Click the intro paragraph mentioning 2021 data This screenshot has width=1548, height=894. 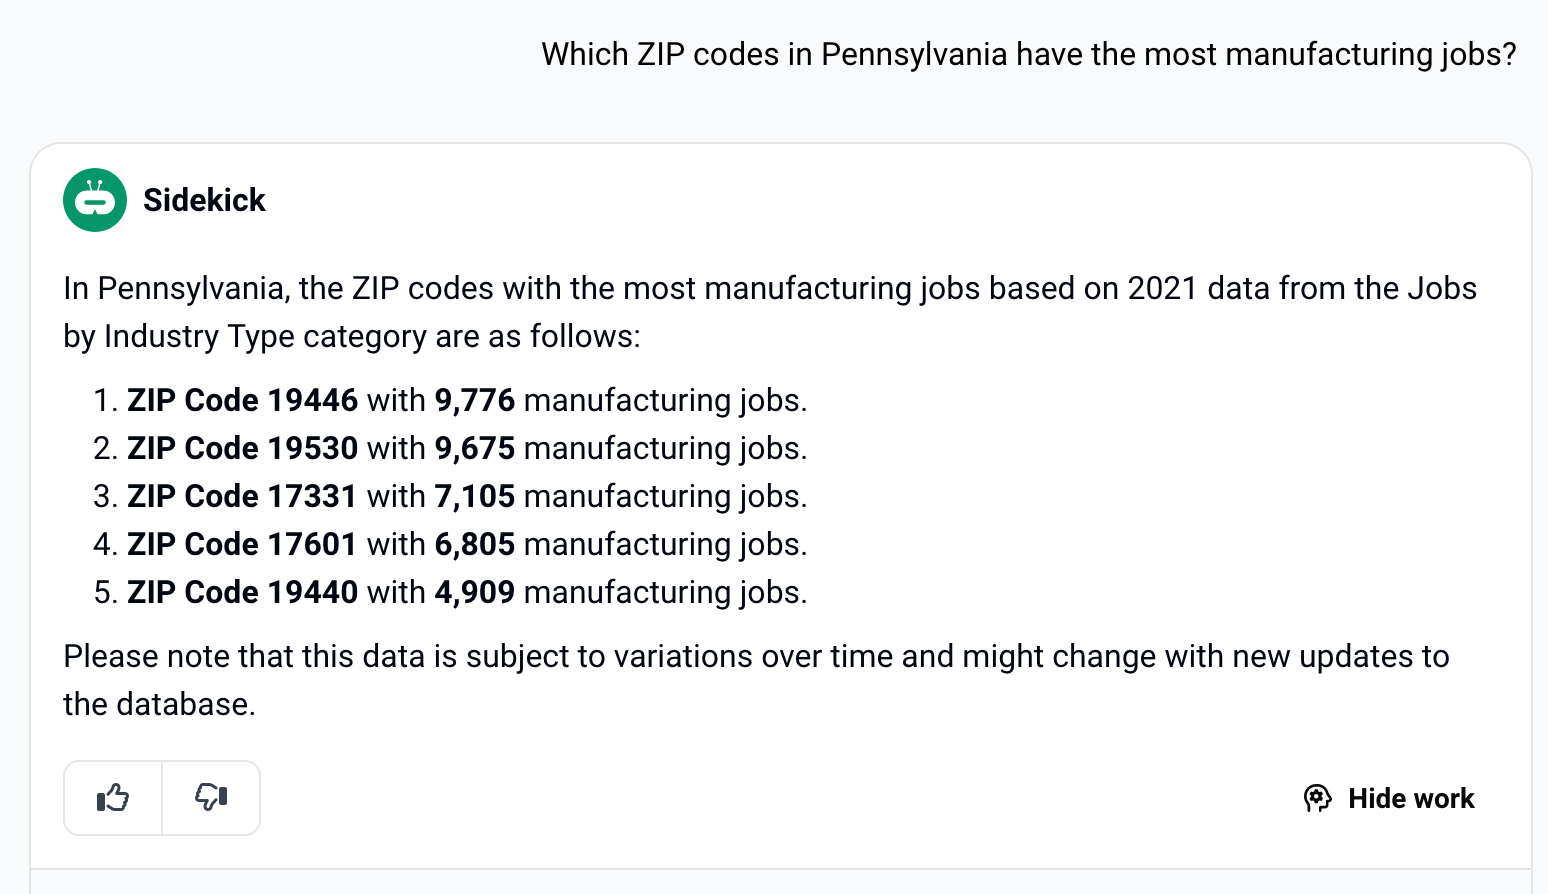(x=770, y=312)
